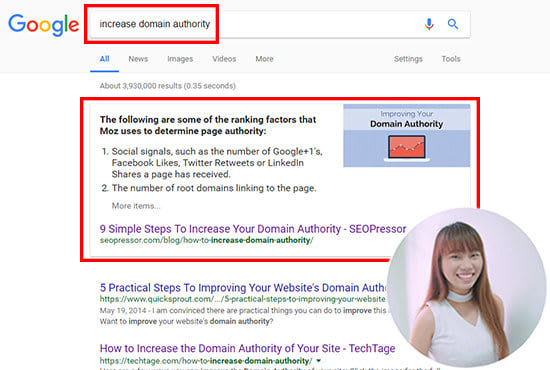Image resolution: width=550 pixels, height=370 pixels.
Task: Click the blue magnifier search icon
Action: tap(453, 24)
